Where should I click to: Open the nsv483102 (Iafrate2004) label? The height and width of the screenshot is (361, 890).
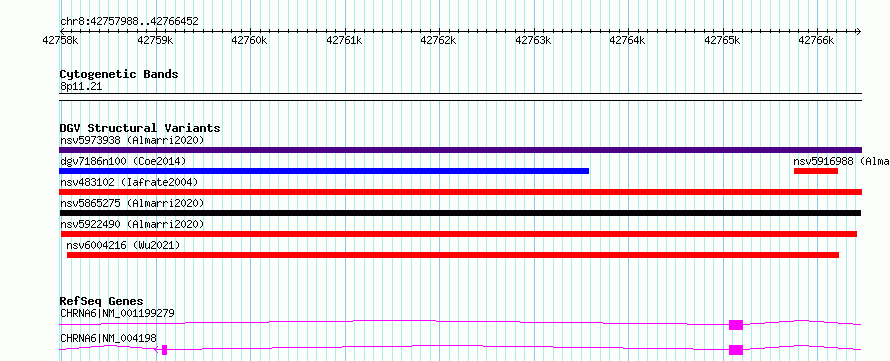(129, 182)
